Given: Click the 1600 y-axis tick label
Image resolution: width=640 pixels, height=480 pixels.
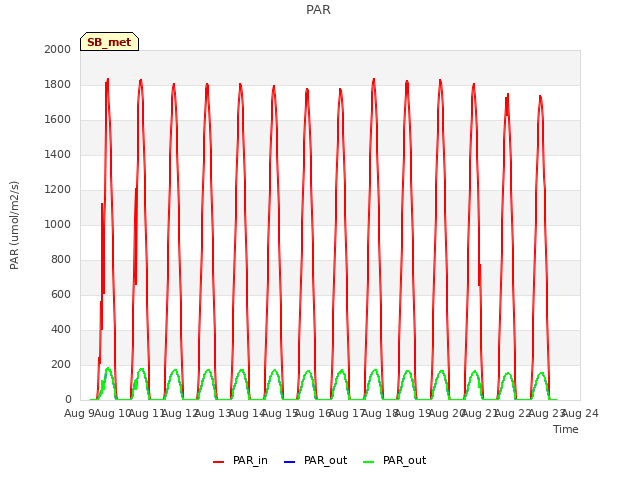Looking at the screenshot, I should tap(58, 120).
